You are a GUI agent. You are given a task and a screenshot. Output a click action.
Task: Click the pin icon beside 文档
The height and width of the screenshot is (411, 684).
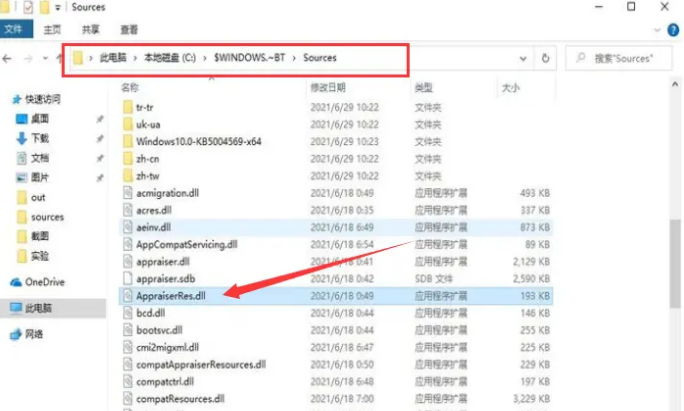tap(100, 158)
